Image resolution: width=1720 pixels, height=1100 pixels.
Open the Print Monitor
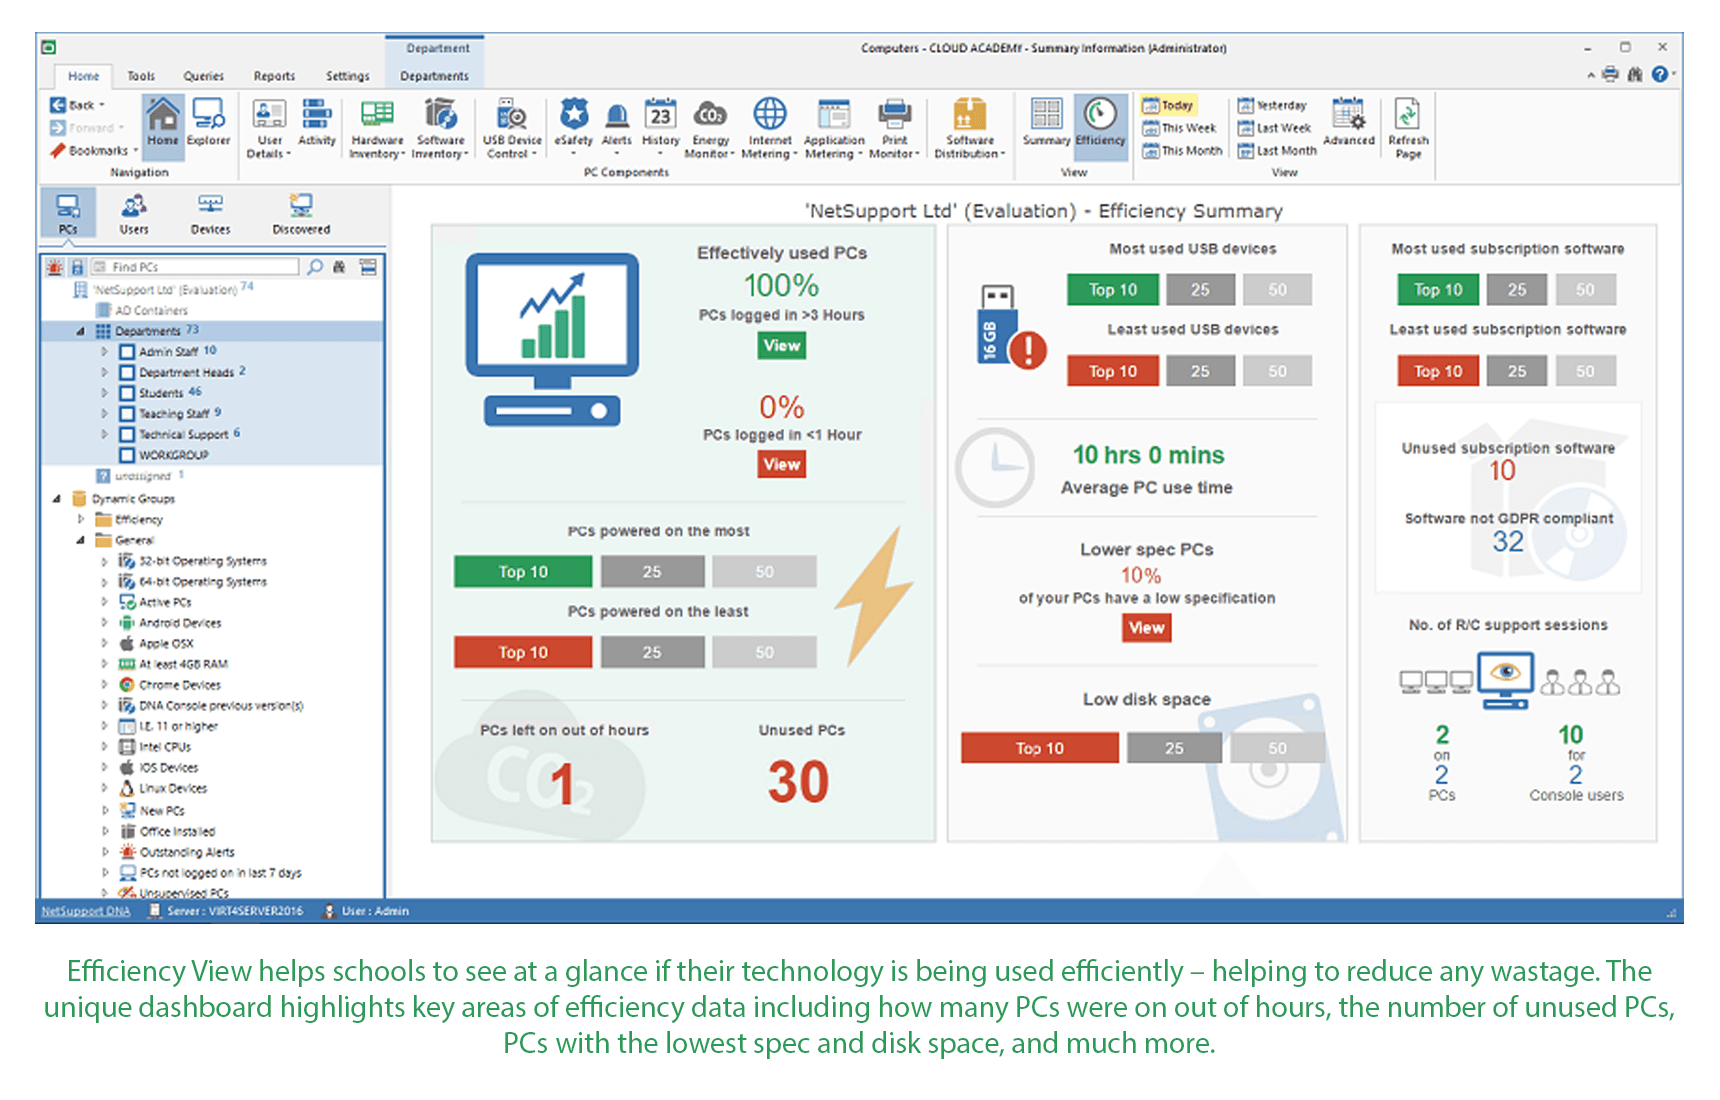coord(895,127)
